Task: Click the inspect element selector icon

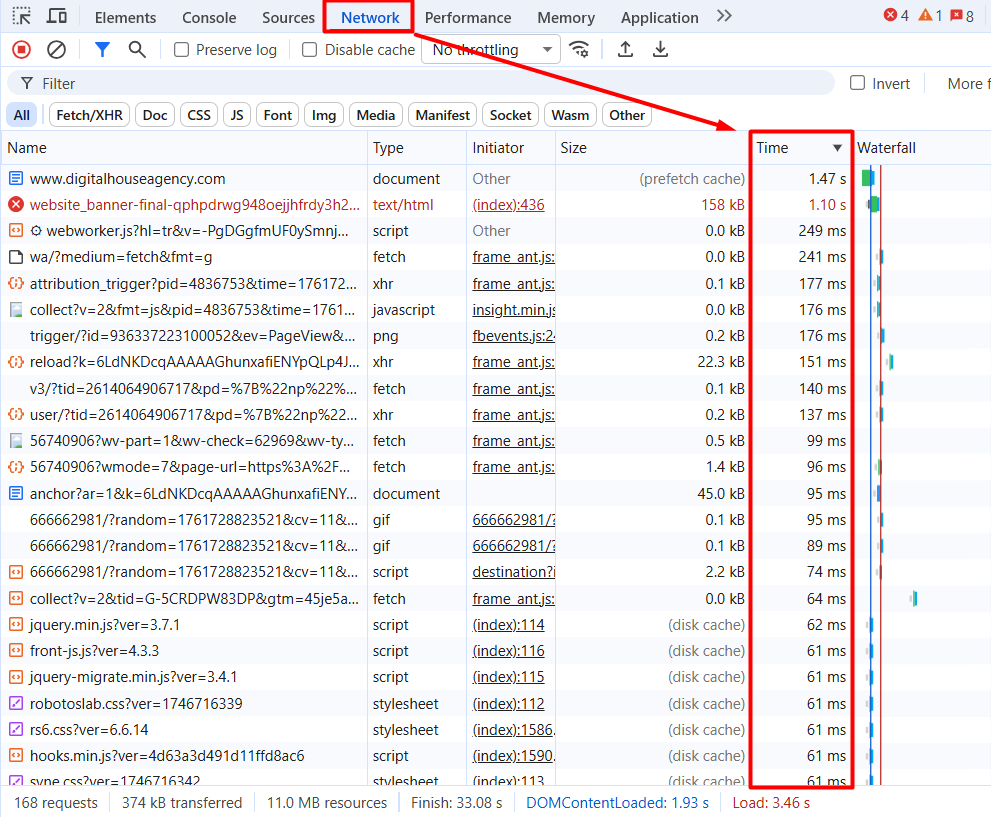Action: click(22, 16)
